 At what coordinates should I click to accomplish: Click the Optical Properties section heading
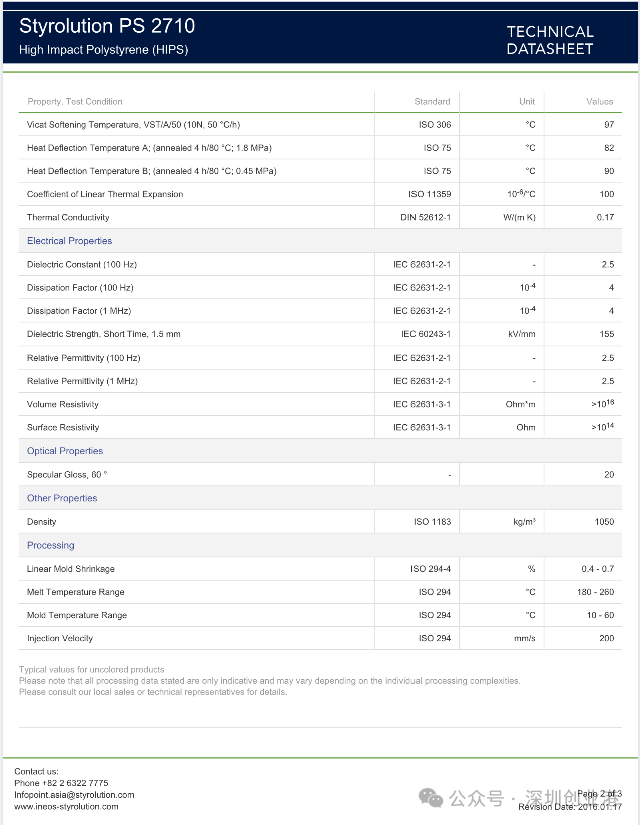pyautogui.click(x=65, y=451)
